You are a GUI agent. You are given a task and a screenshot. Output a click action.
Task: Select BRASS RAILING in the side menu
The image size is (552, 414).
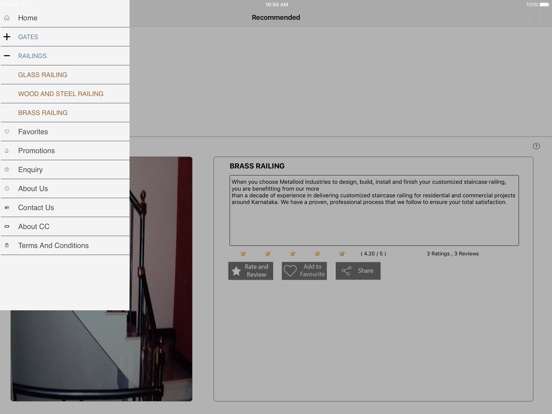pos(65,113)
